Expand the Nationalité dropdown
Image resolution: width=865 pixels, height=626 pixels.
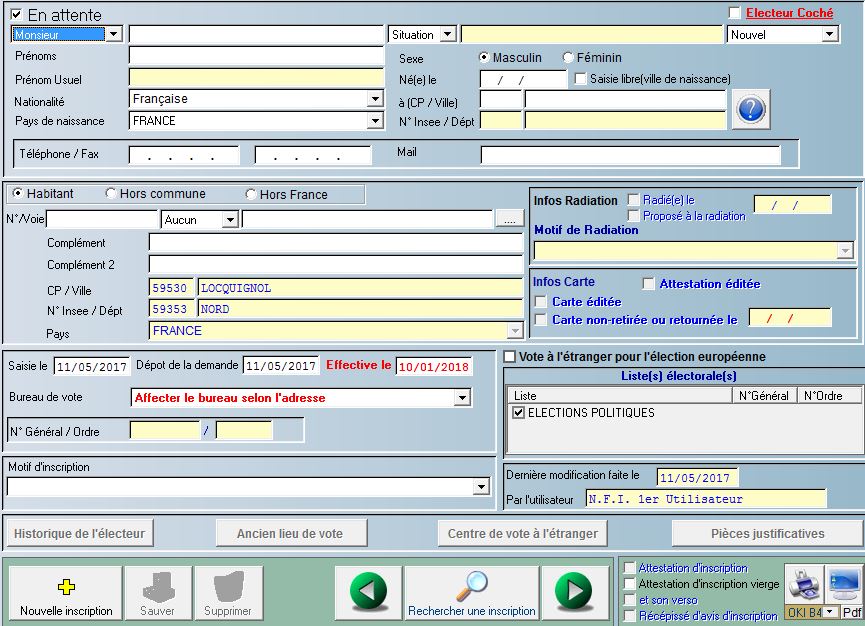pos(375,99)
